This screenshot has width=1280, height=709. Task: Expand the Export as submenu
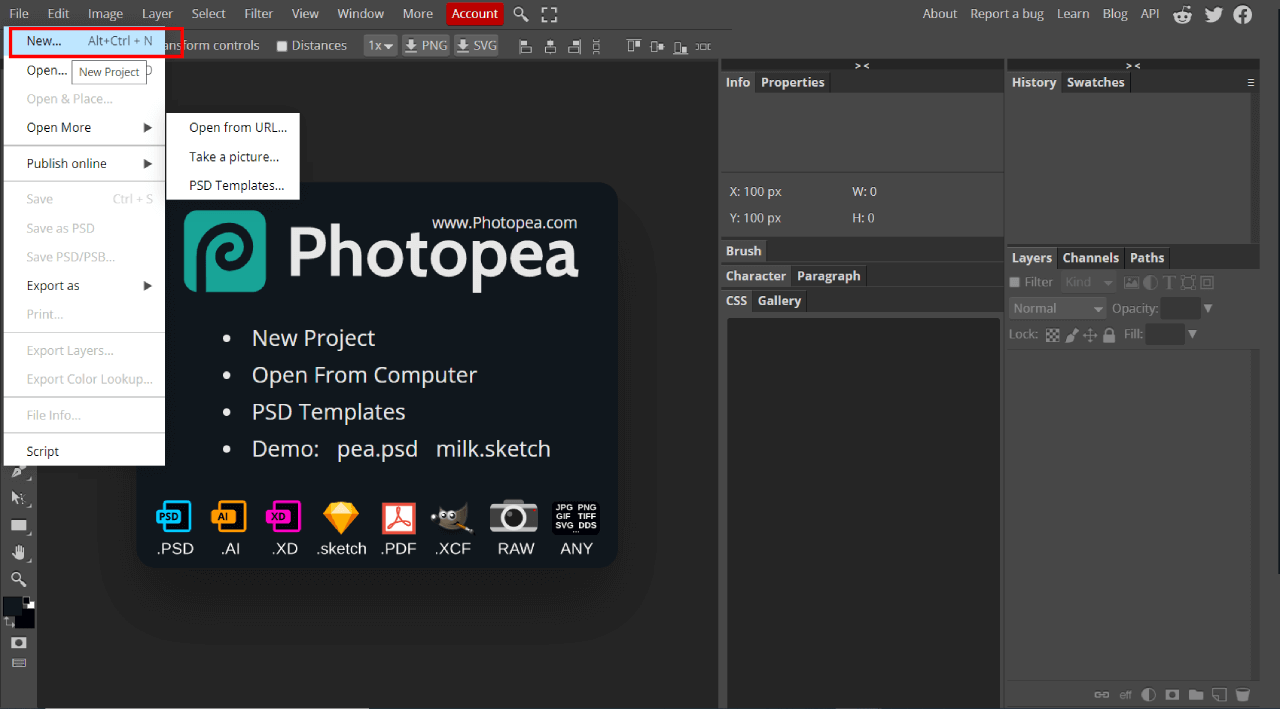tap(84, 286)
